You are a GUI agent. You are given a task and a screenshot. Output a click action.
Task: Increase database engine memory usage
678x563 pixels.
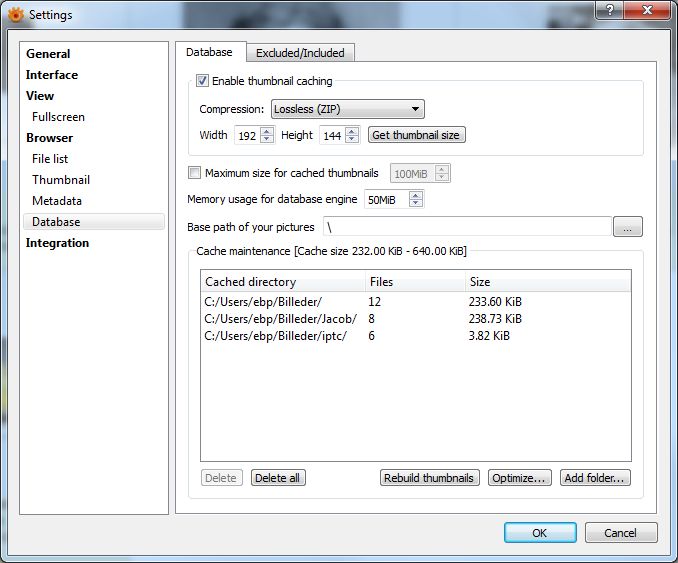click(416, 195)
